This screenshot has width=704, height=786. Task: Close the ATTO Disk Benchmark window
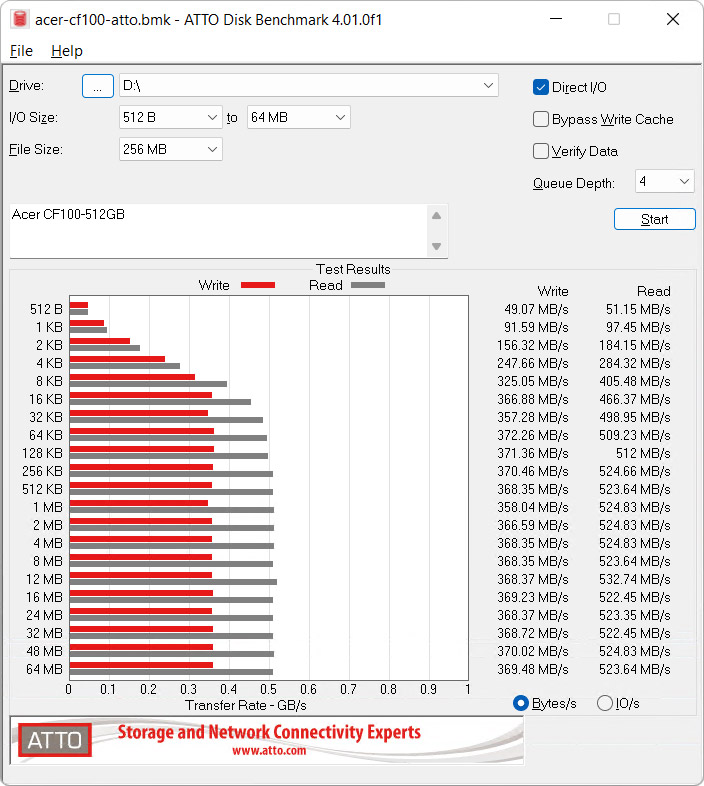pyautogui.click(x=673, y=19)
